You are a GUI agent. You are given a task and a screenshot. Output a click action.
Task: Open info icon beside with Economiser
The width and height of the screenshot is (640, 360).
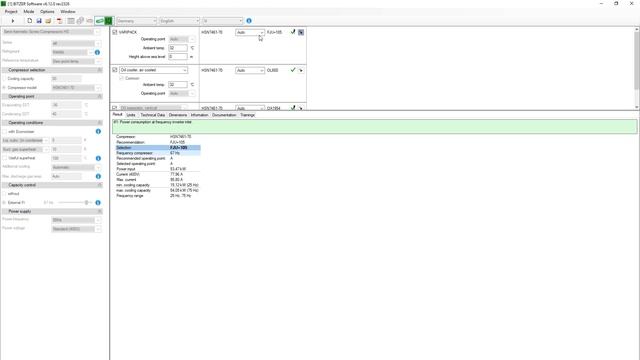pos(98,131)
